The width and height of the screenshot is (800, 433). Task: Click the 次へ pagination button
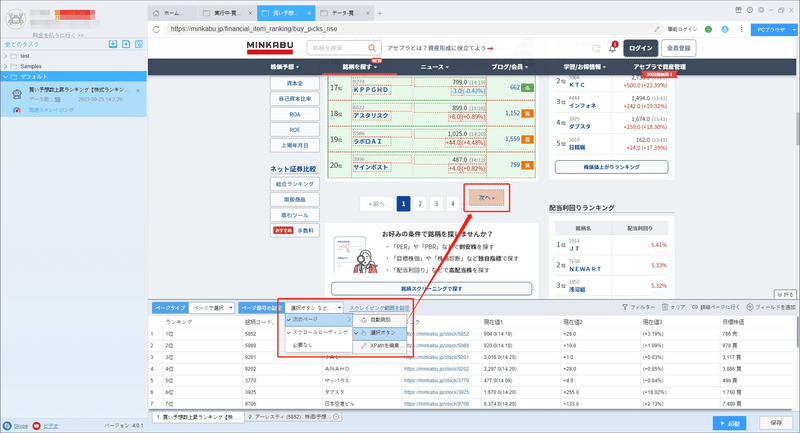(486, 197)
